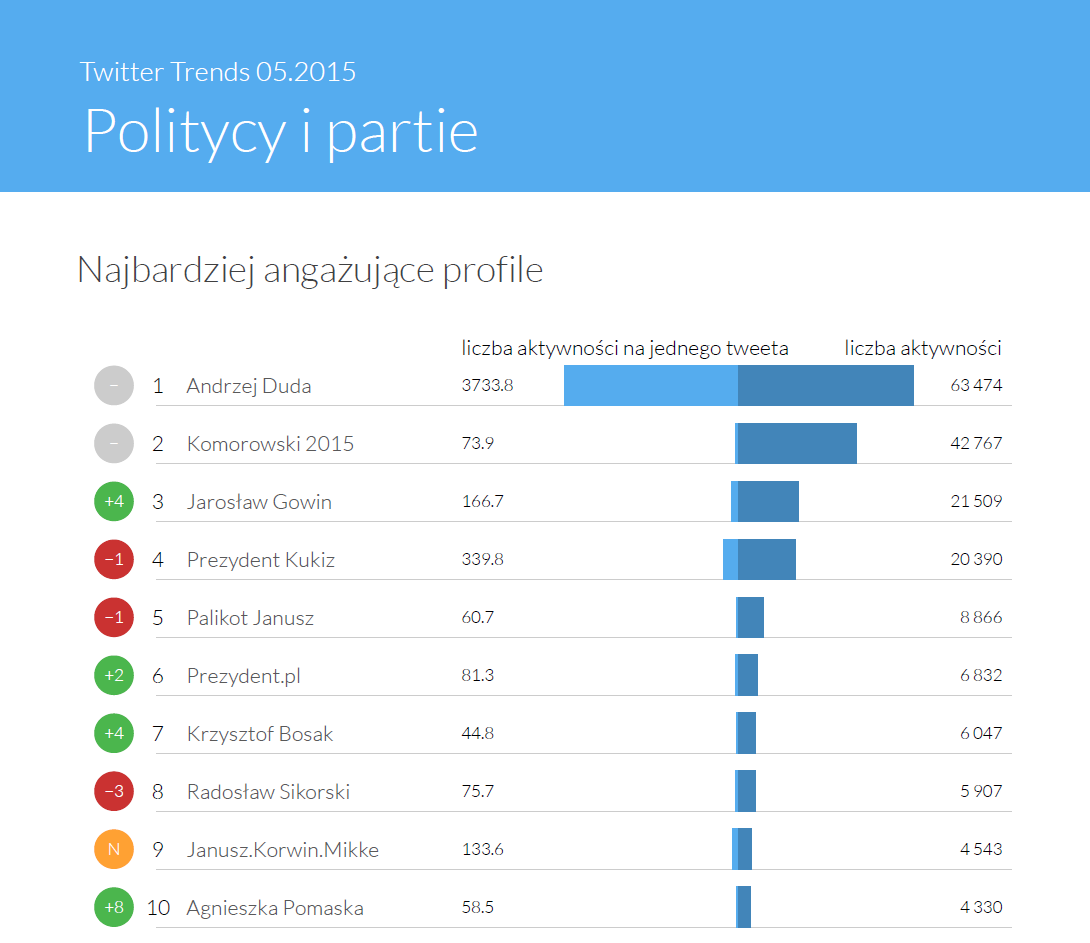Click the gray dash badge next to Komorowski 2015

tap(113, 443)
